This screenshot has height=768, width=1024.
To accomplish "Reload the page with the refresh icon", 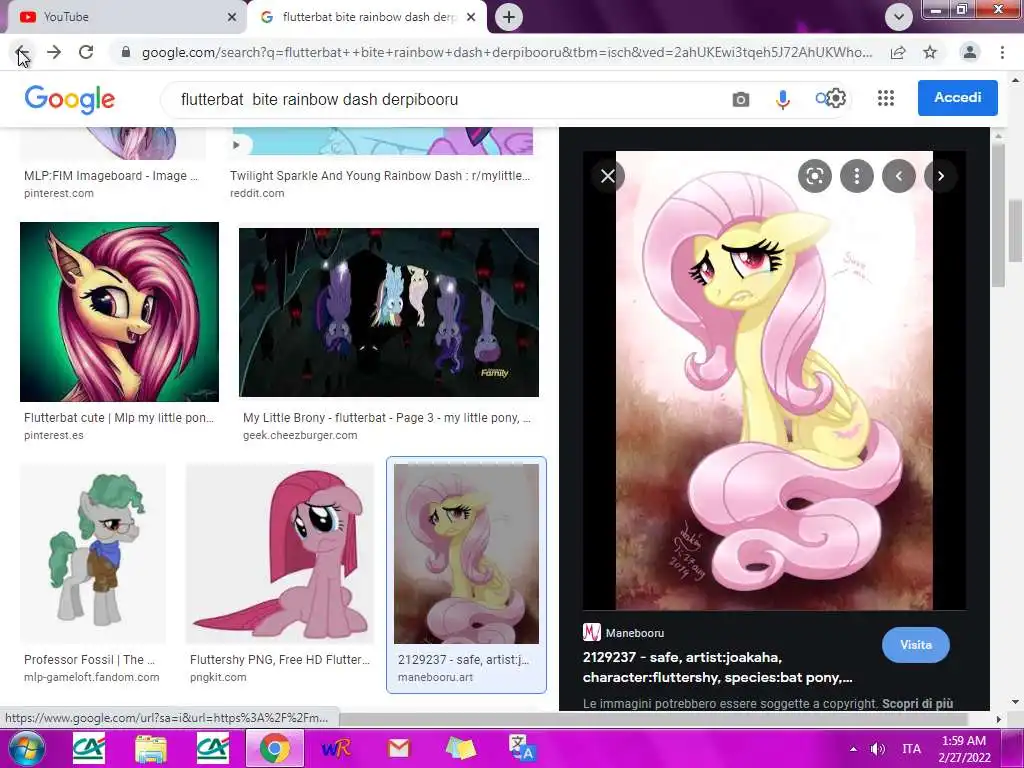I will point(86,52).
